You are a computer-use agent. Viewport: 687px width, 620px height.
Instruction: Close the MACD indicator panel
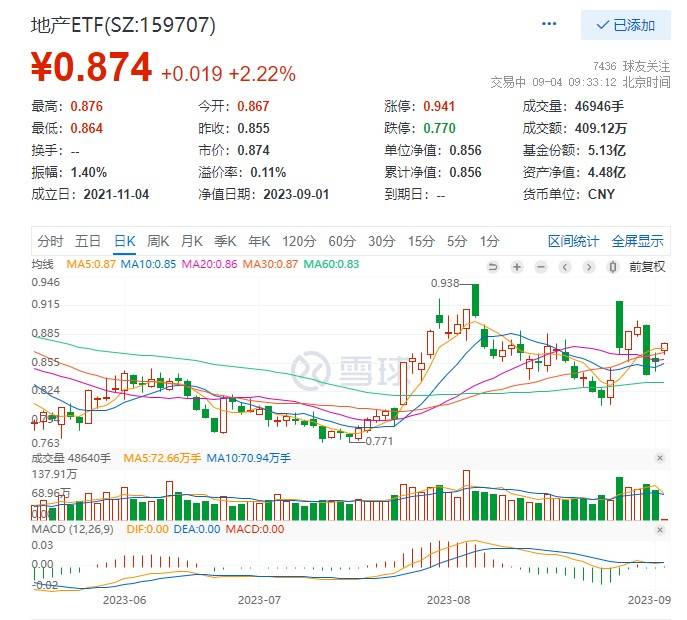click(x=660, y=528)
